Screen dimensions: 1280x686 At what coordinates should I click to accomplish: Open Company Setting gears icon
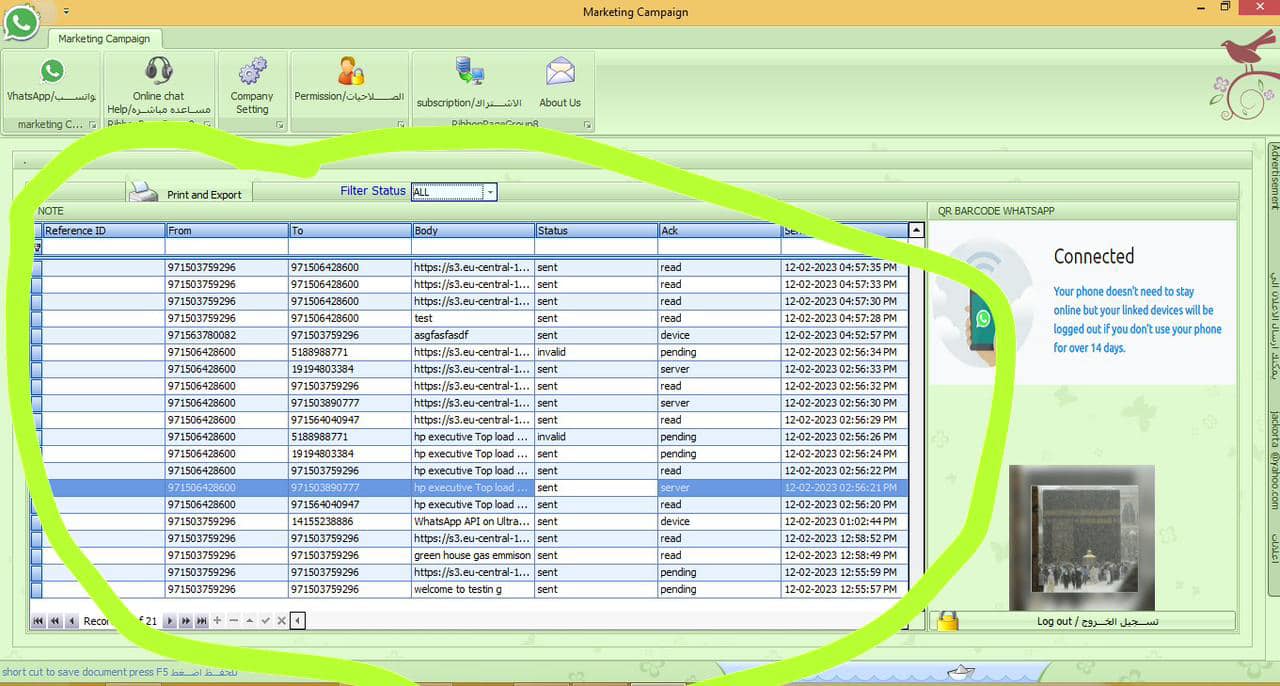252,71
